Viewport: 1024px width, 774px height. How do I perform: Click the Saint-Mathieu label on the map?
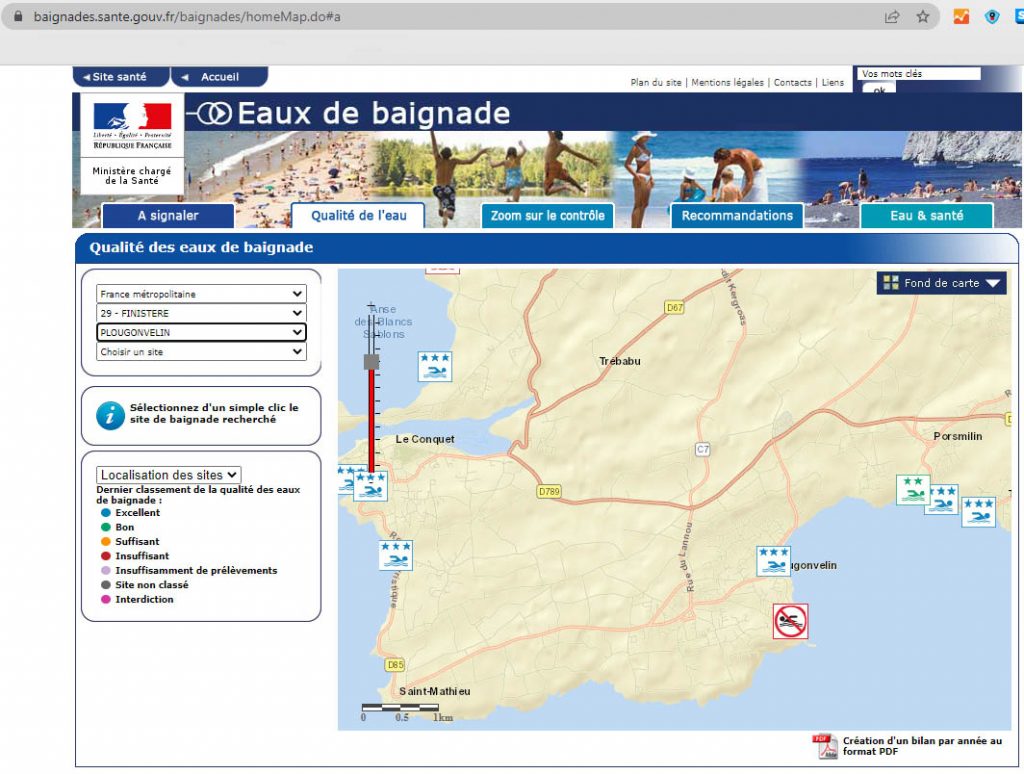(x=435, y=691)
